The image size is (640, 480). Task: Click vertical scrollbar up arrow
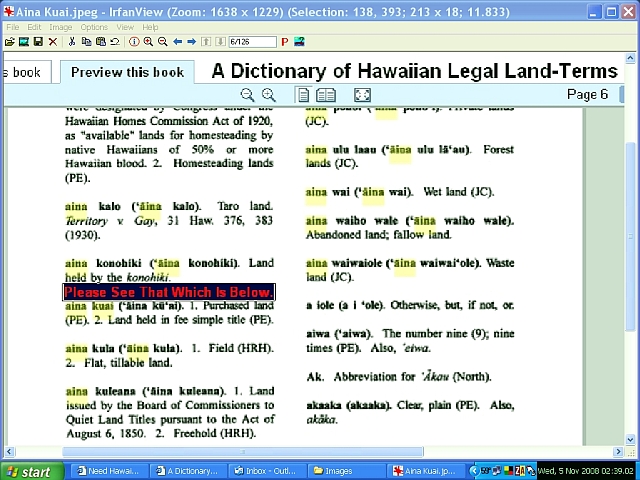630,58
